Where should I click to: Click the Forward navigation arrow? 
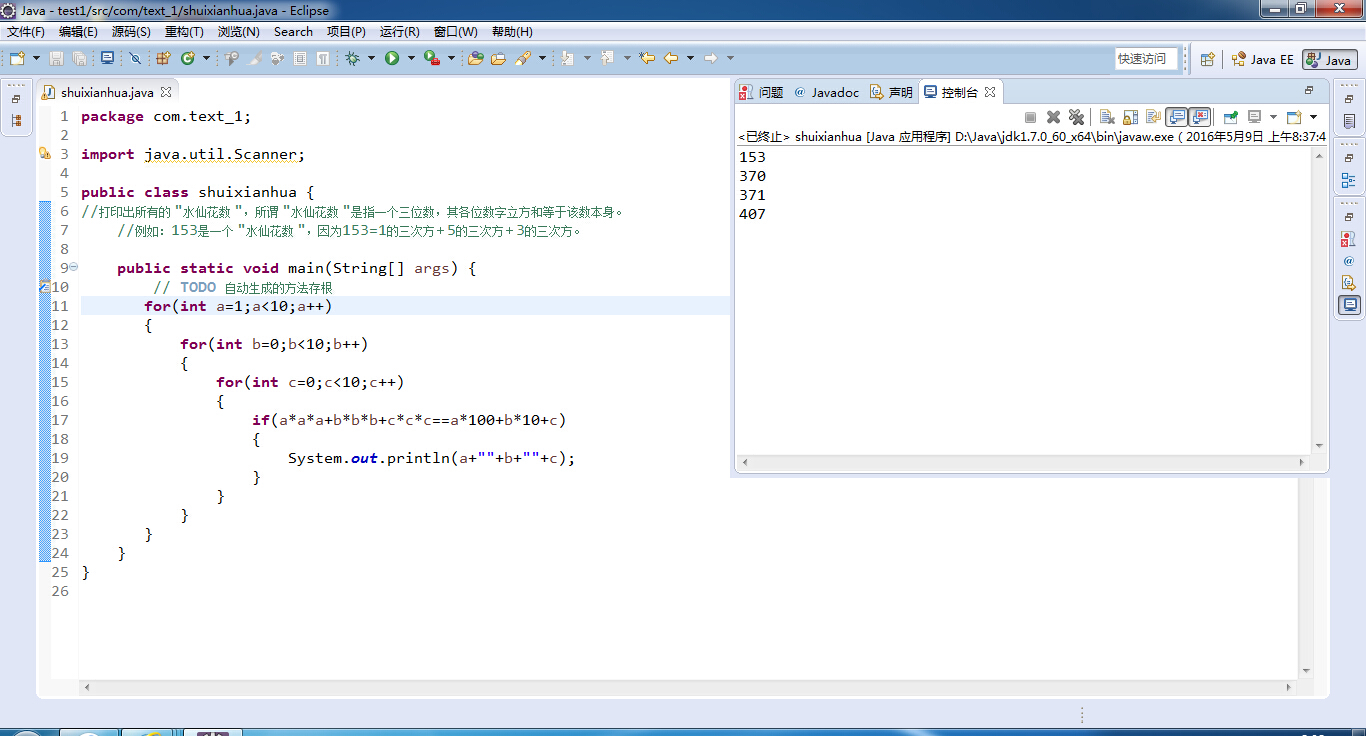[x=711, y=58]
